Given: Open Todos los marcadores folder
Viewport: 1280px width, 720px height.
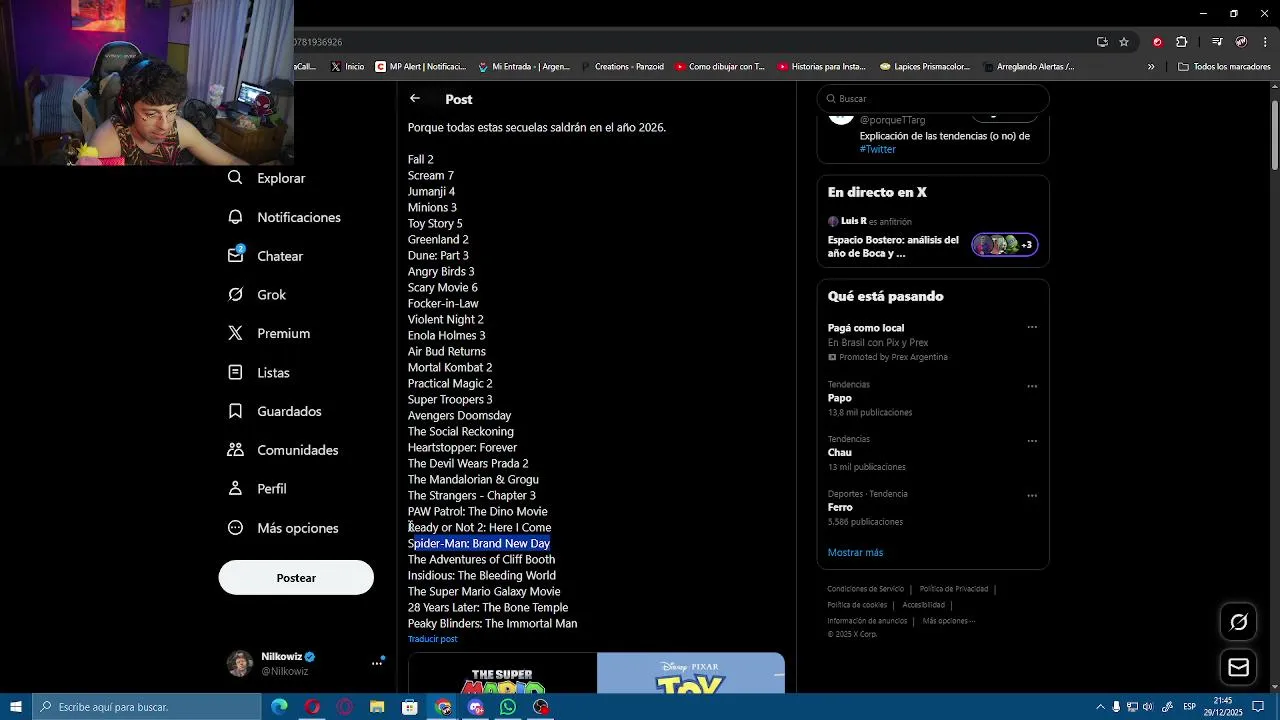Looking at the screenshot, I should point(1224,67).
